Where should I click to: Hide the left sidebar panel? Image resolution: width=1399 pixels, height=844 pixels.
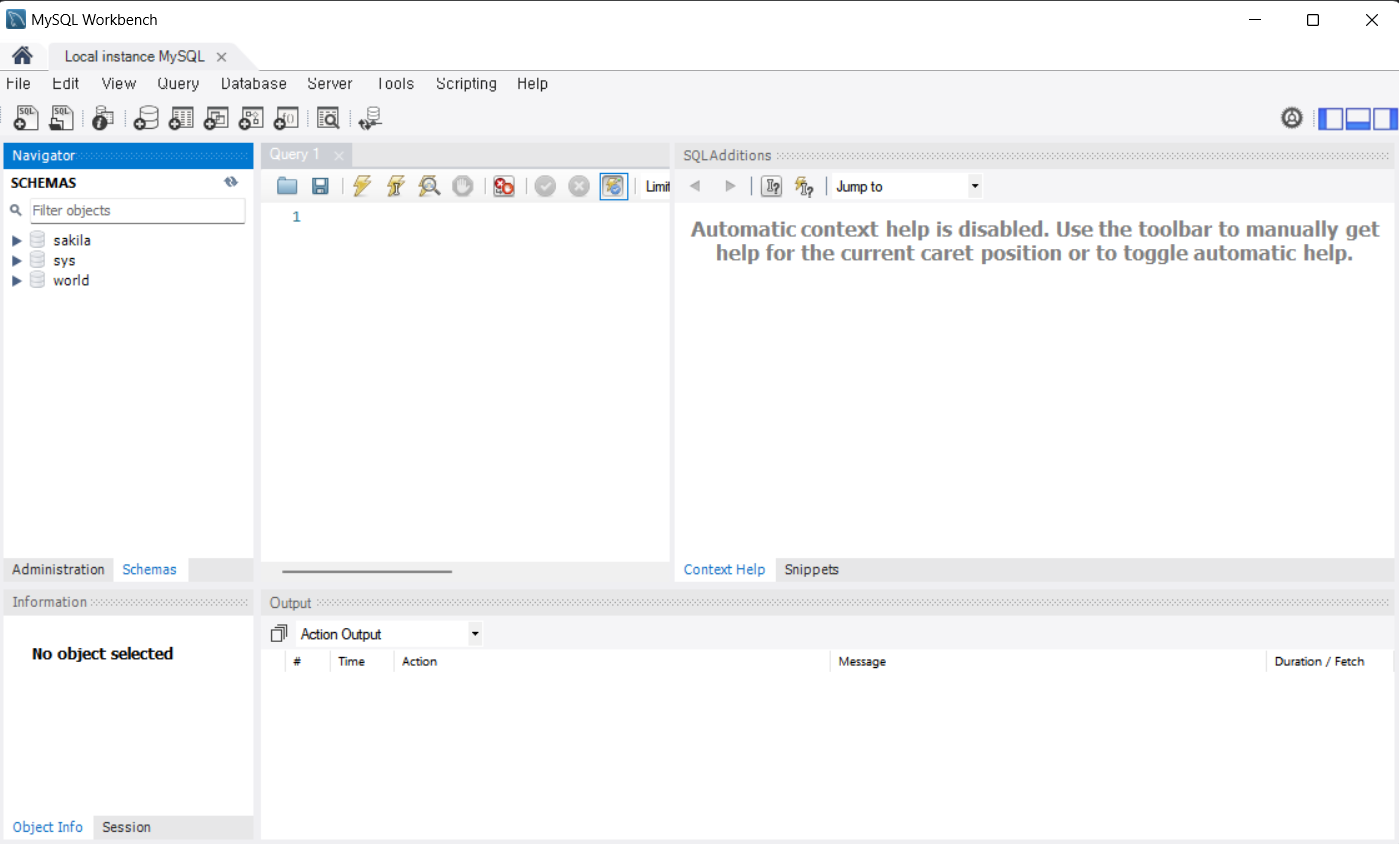coord(1331,118)
